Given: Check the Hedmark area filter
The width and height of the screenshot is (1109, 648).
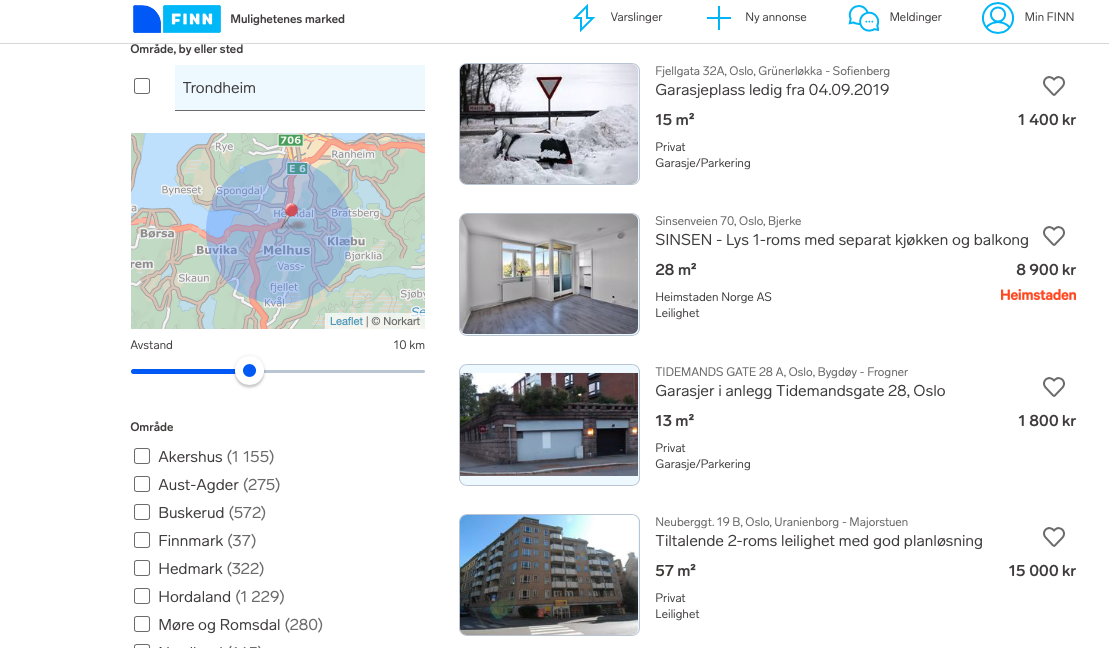Looking at the screenshot, I should (142, 568).
